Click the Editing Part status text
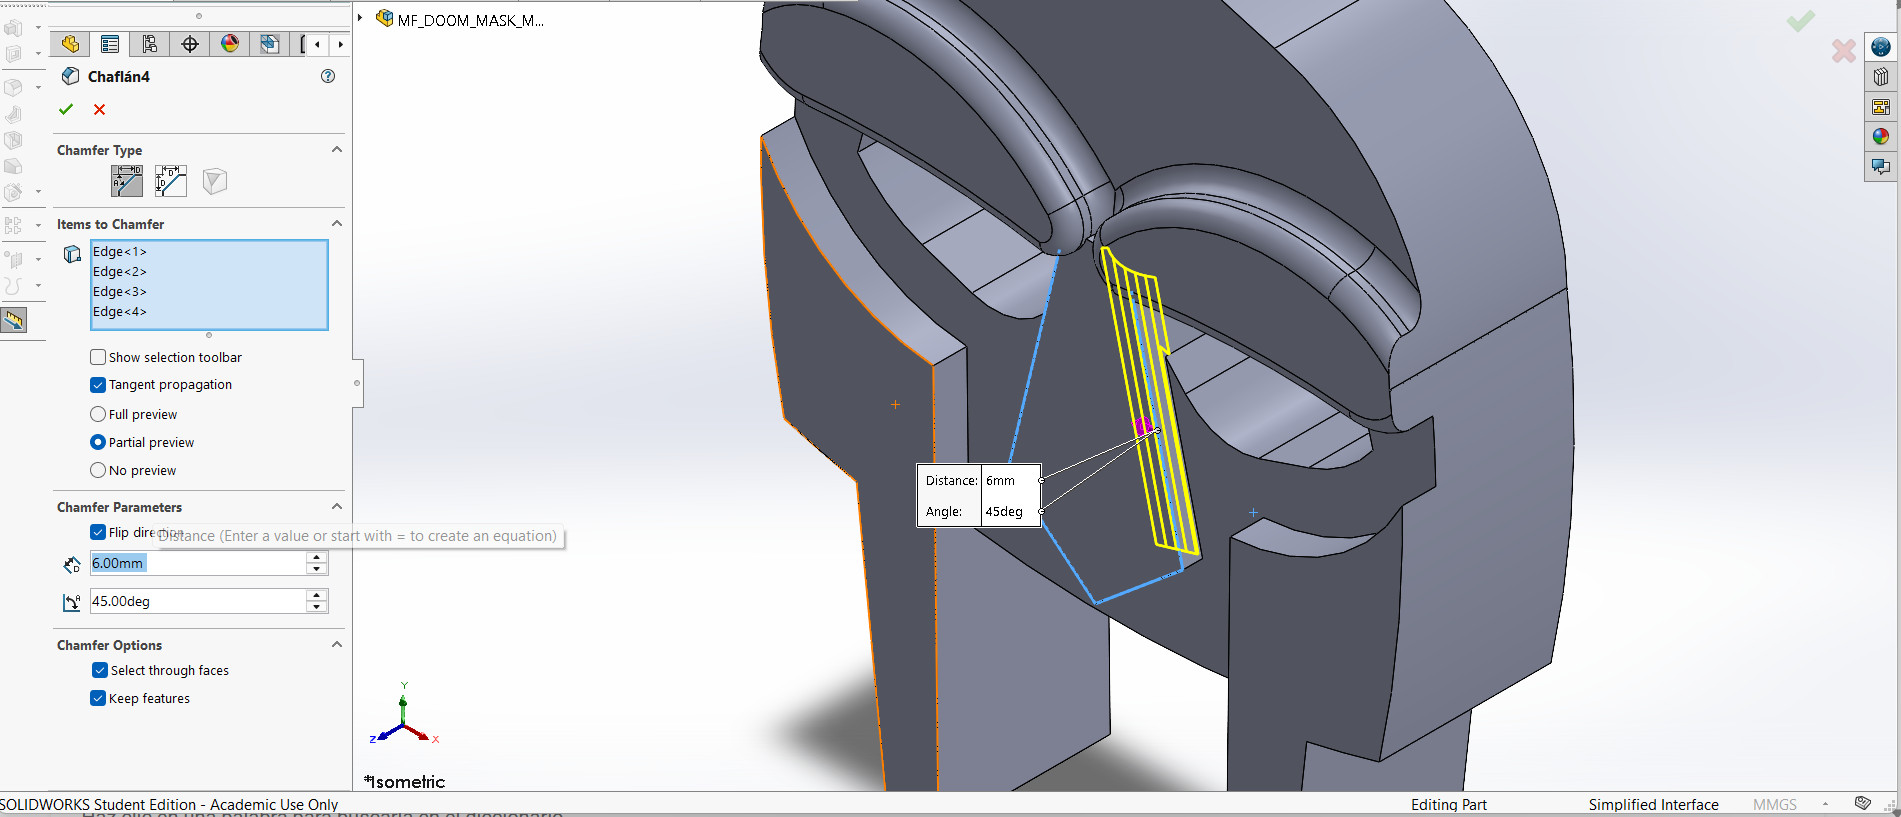Screen dimensions: 1901x817 click(1448, 804)
